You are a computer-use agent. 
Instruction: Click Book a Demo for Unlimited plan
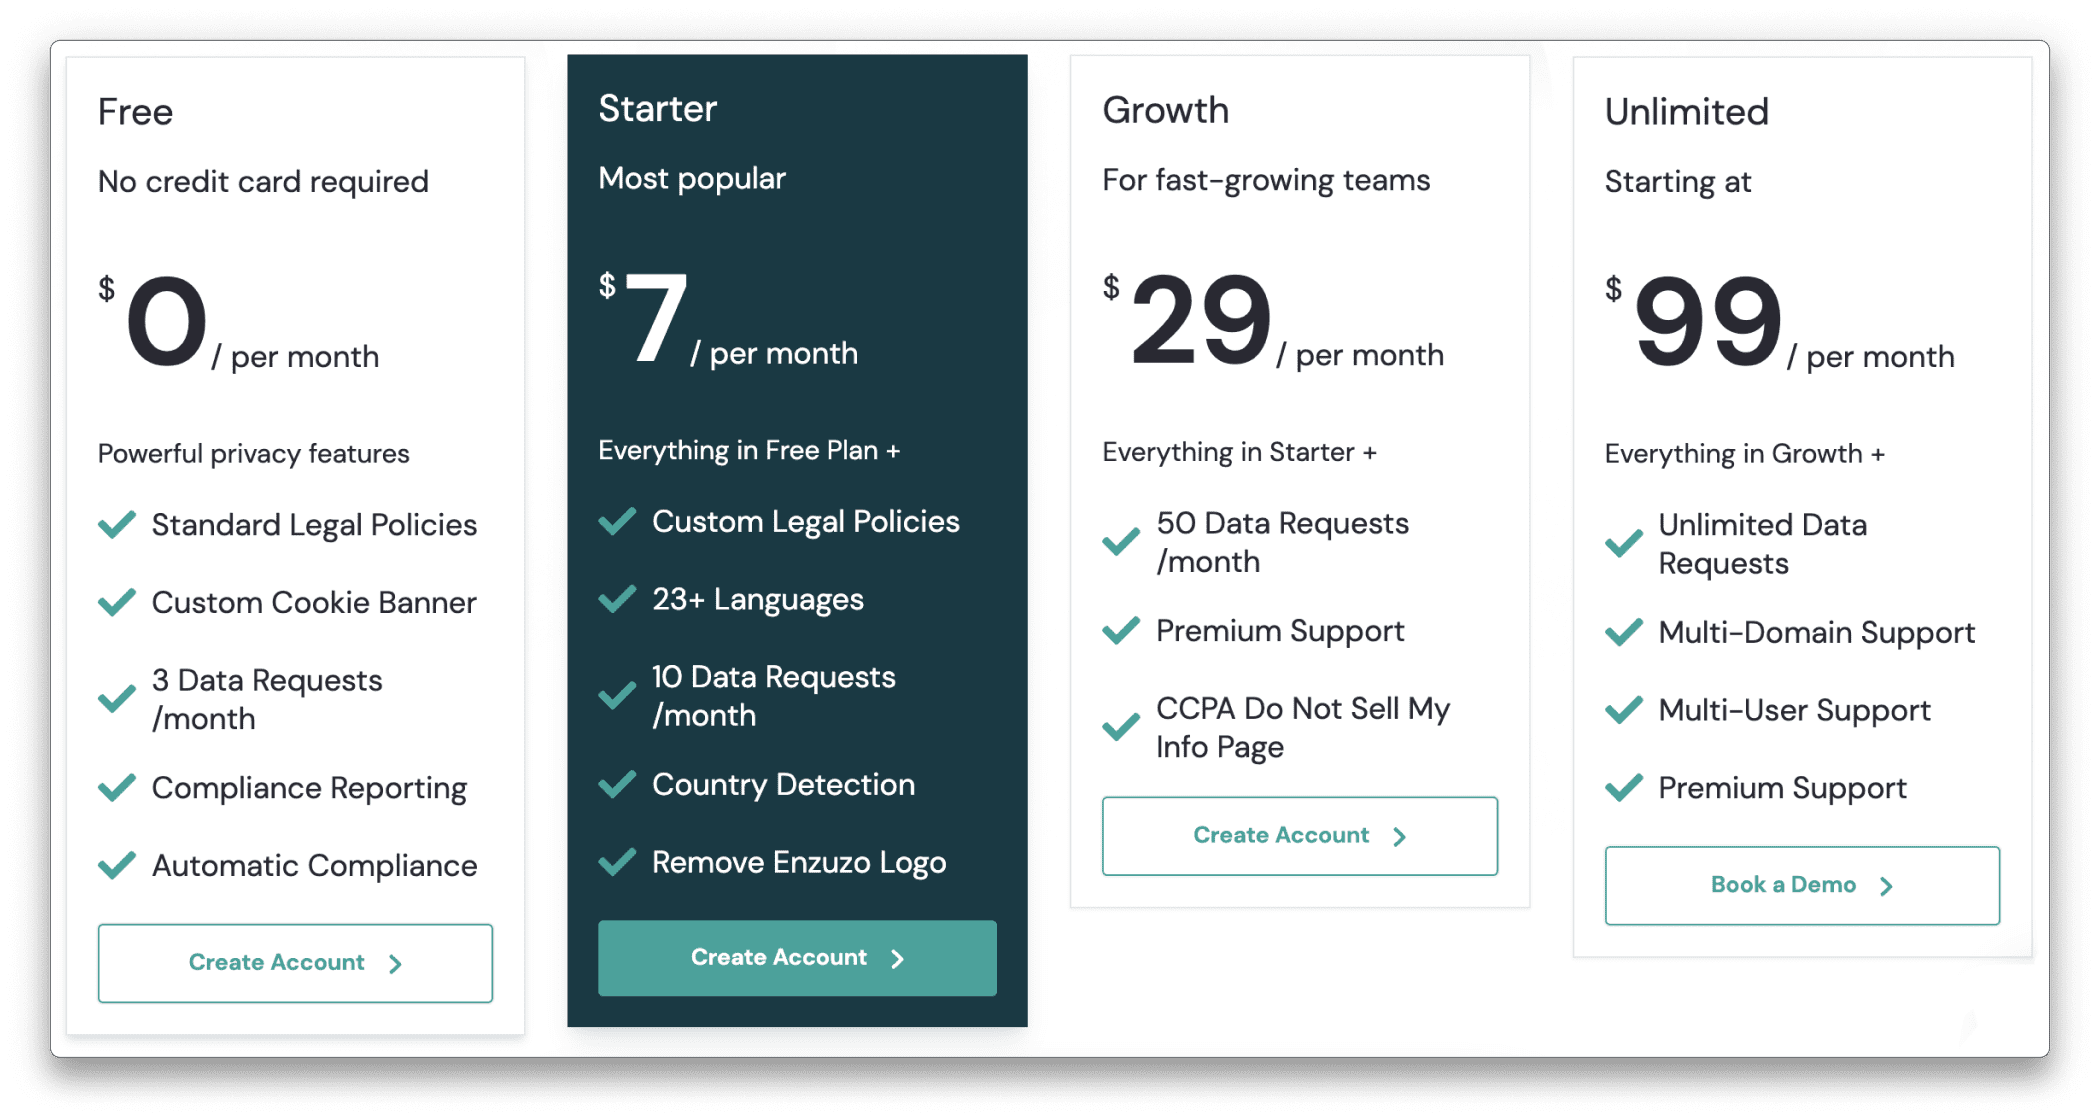(1800, 885)
